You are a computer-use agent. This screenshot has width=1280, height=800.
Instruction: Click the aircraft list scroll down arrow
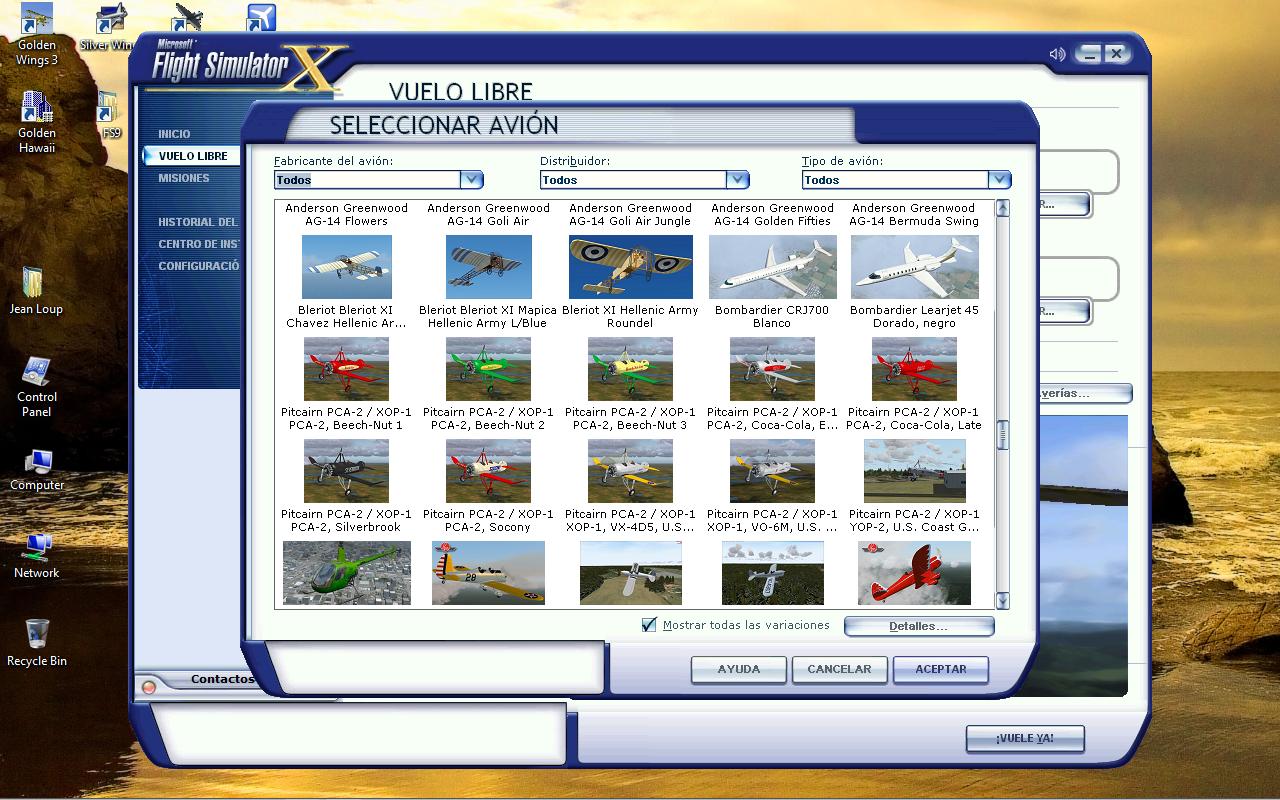point(1003,600)
